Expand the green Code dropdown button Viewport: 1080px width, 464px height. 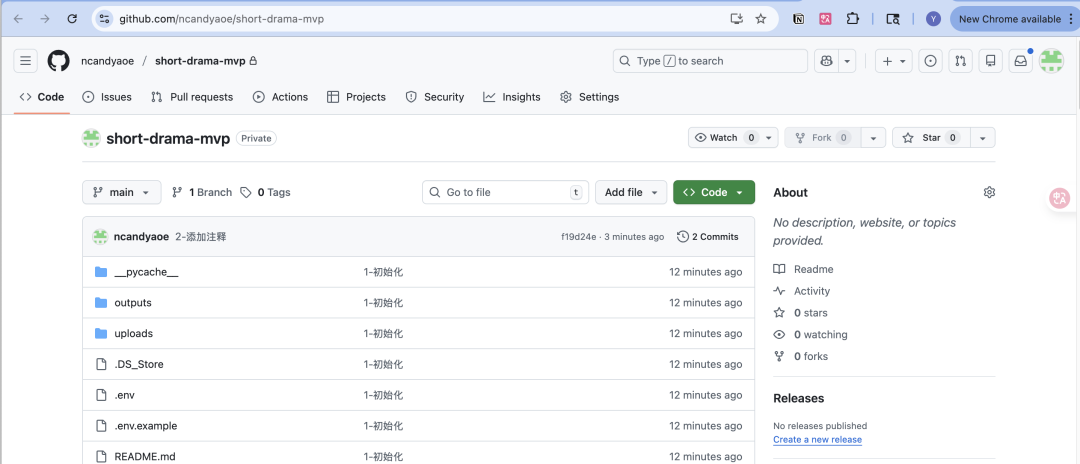tap(714, 192)
